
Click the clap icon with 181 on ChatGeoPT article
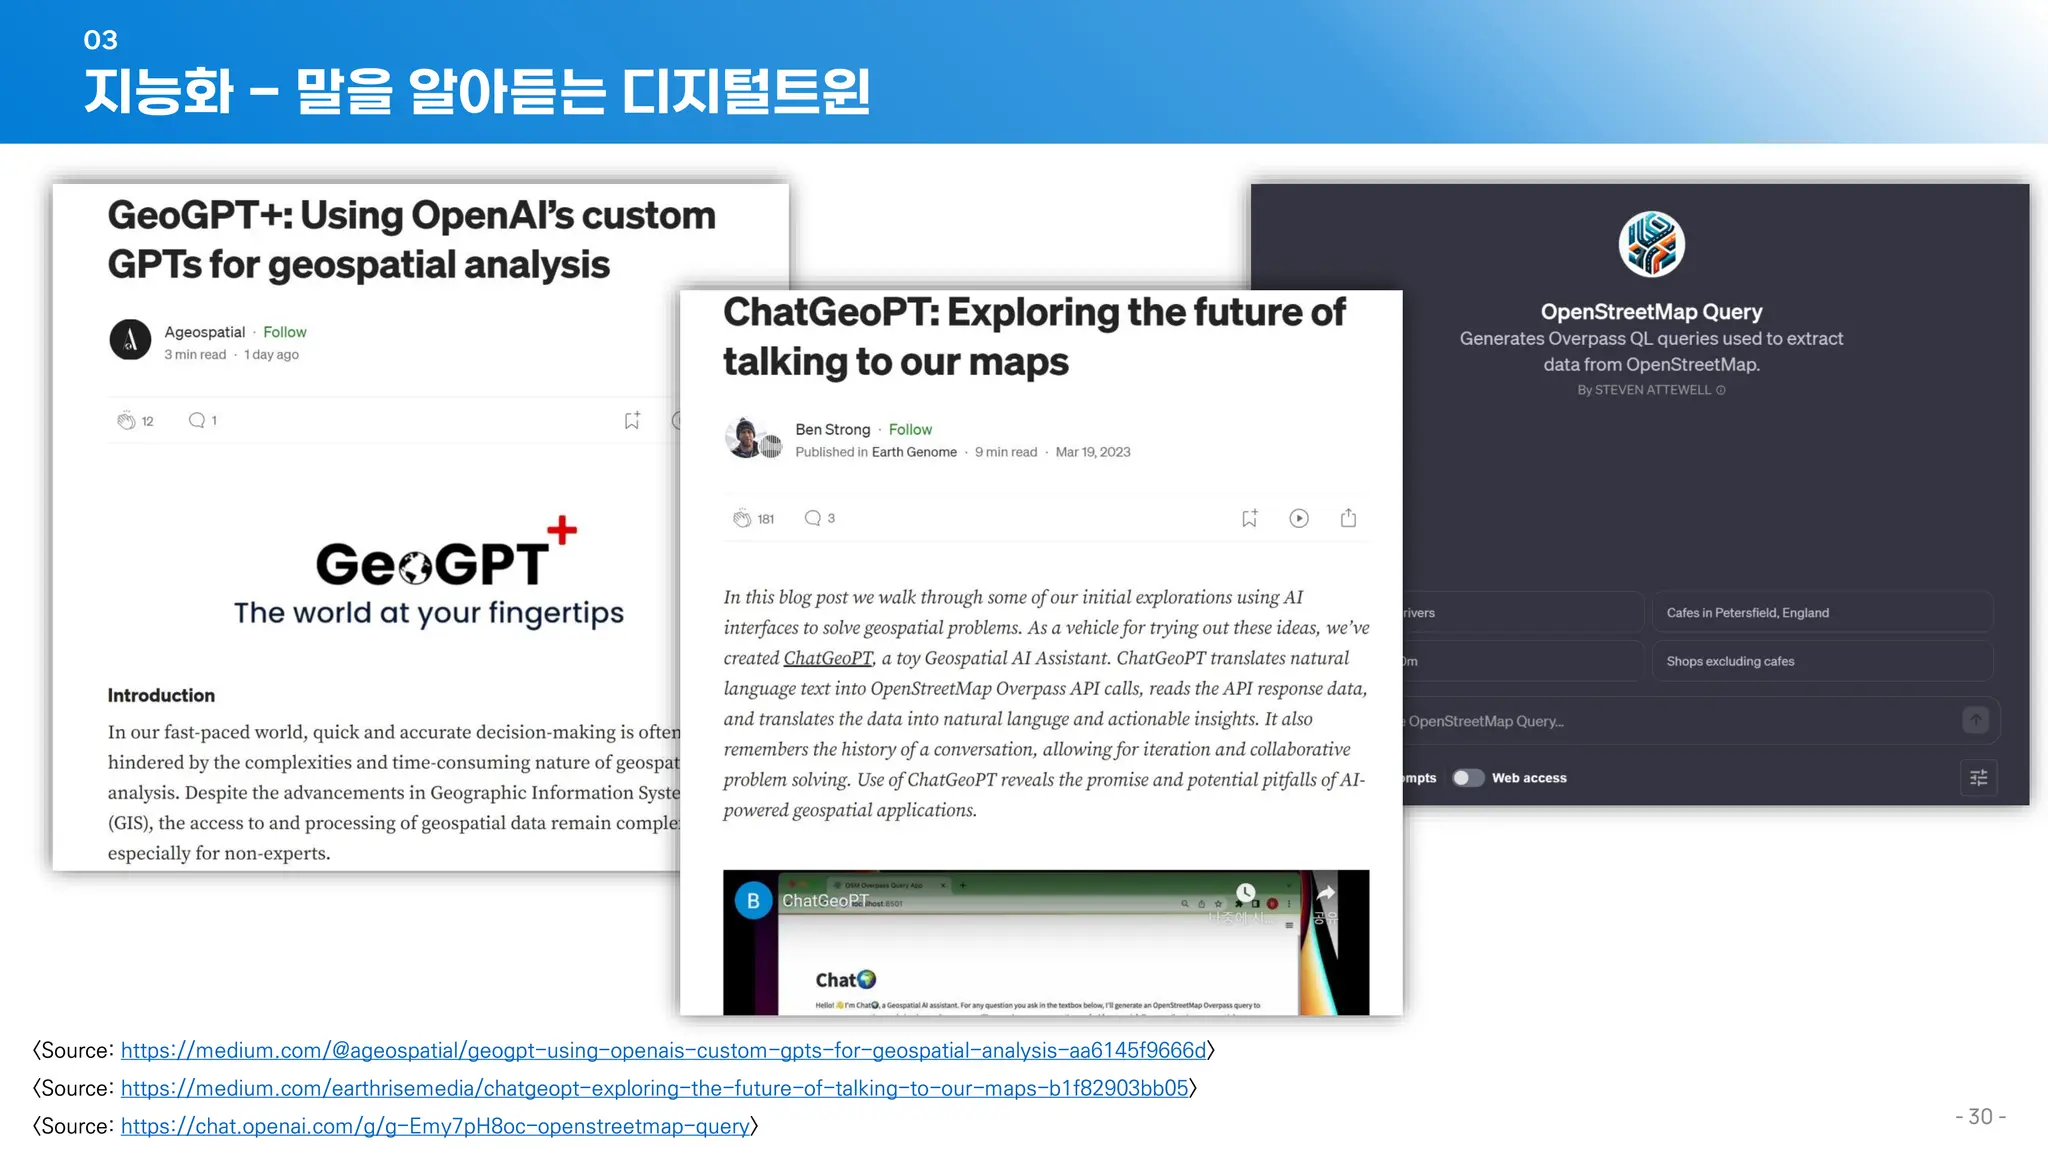[x=742, y=518]
